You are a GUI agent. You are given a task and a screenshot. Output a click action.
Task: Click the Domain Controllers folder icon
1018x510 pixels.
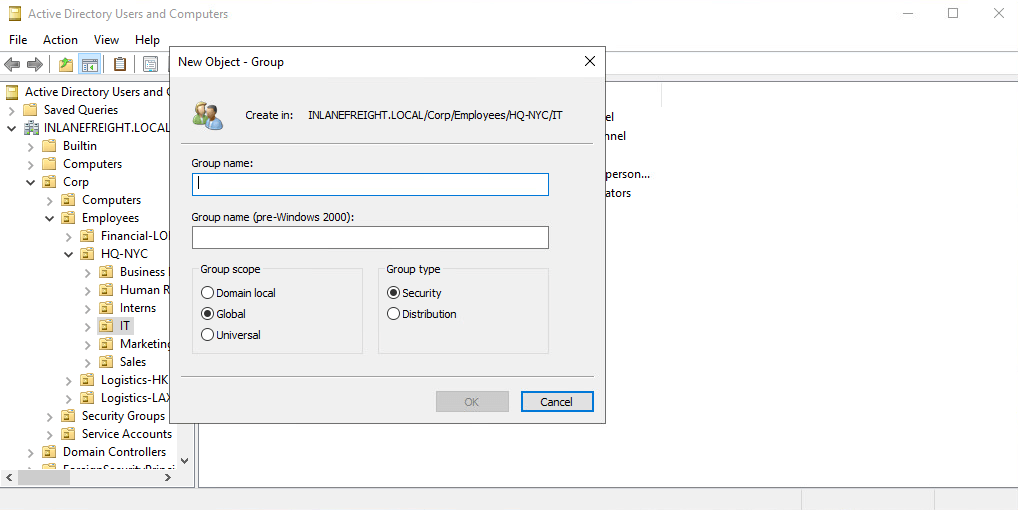tap(49, 452)
